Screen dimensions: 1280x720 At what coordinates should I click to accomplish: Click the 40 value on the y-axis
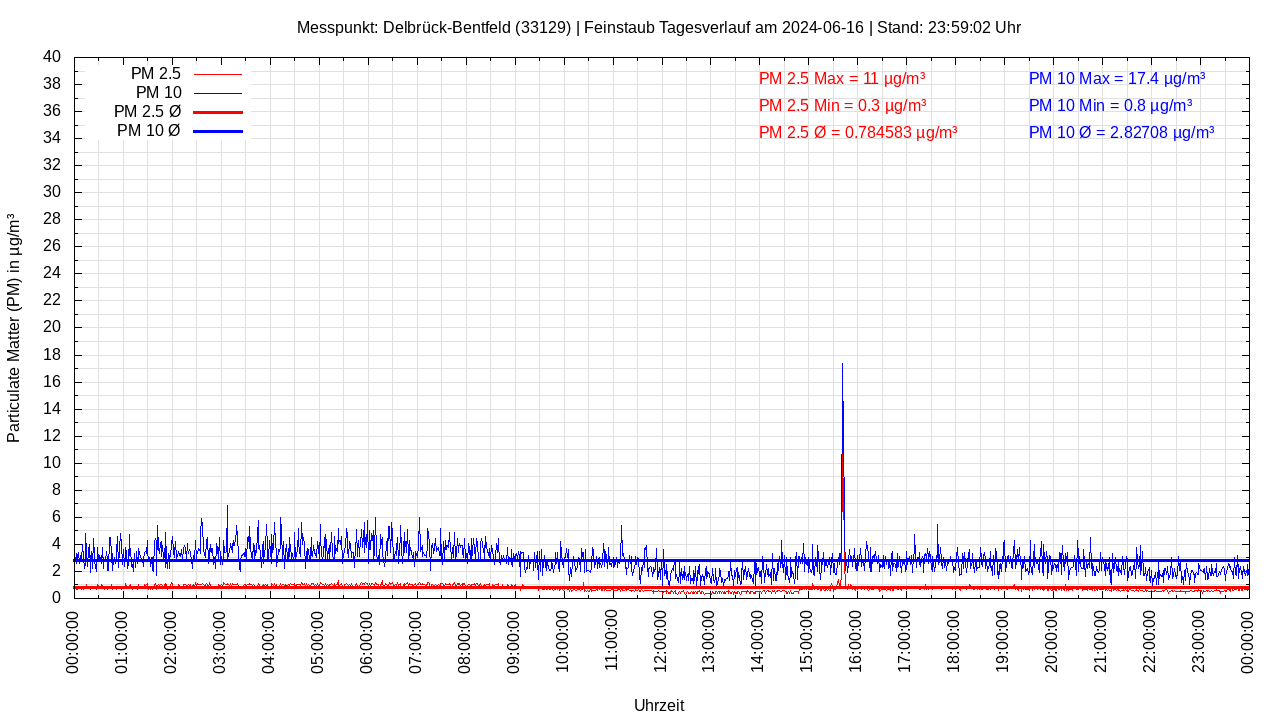52,57
